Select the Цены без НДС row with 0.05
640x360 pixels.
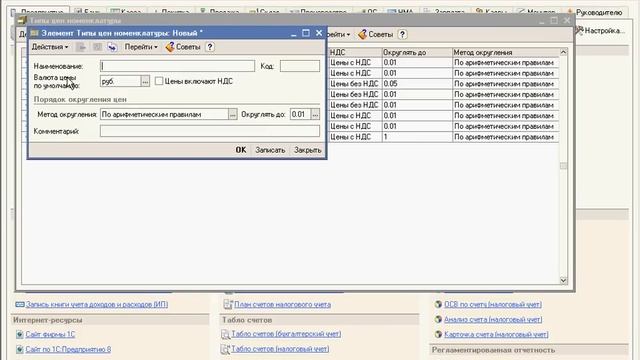tap(443, 84)
